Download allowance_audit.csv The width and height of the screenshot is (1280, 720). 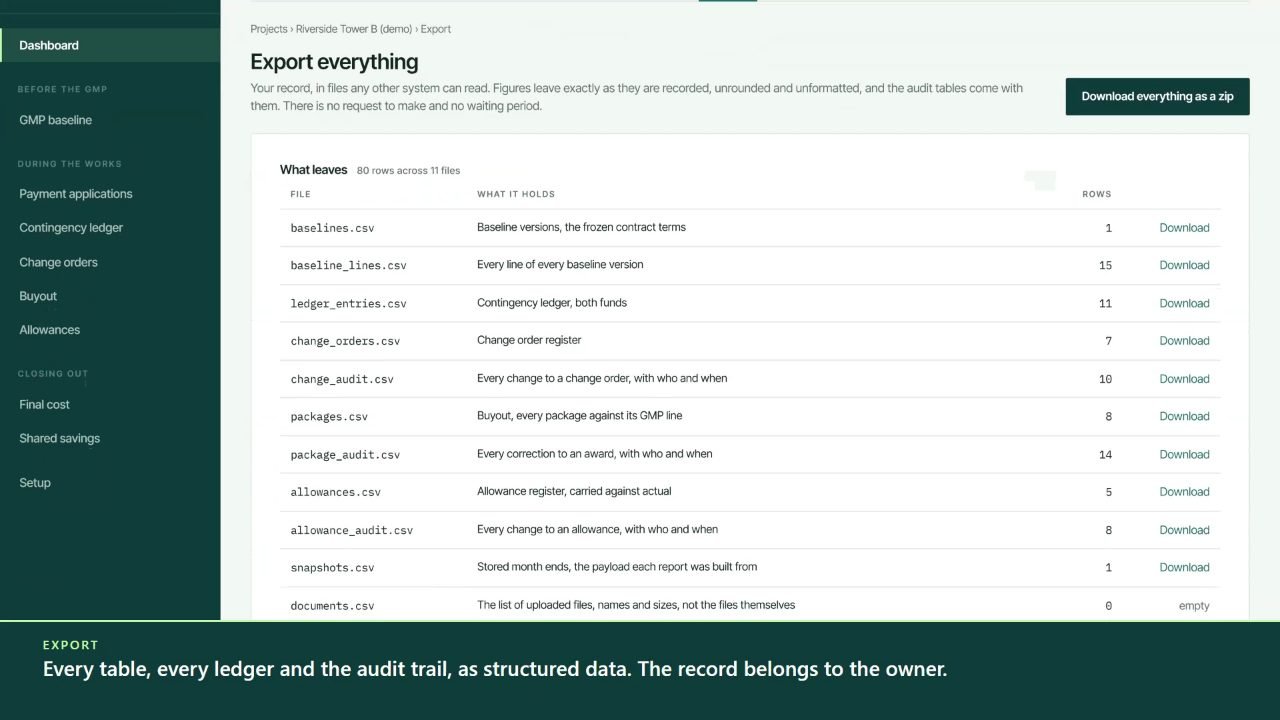pyautogui.click(x=1184, y=530)
